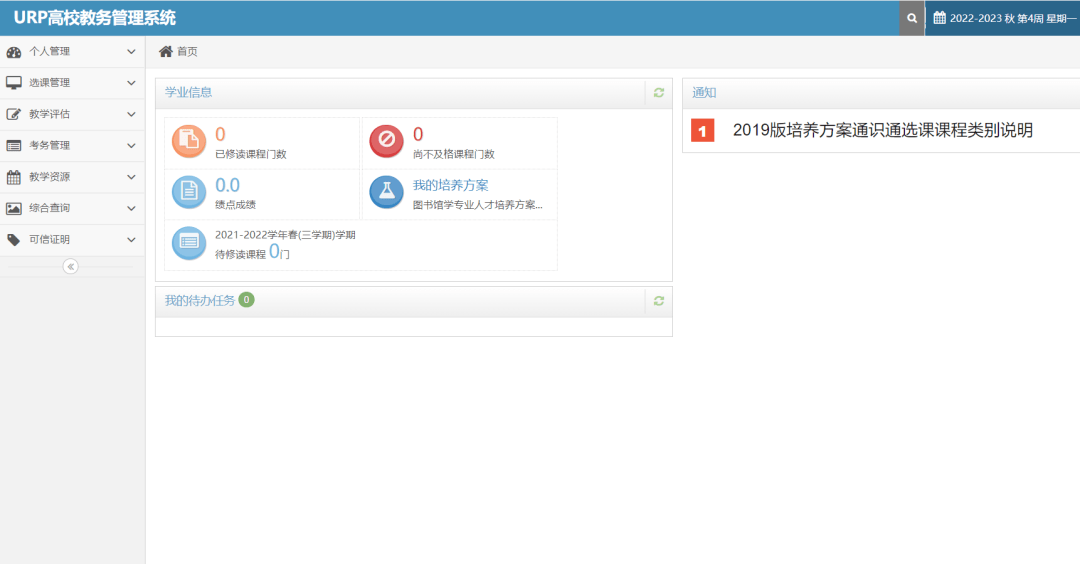1080x564 pixels.
Task: Click the 绩点成绩 value 0.0
Action: pos(227,185)
